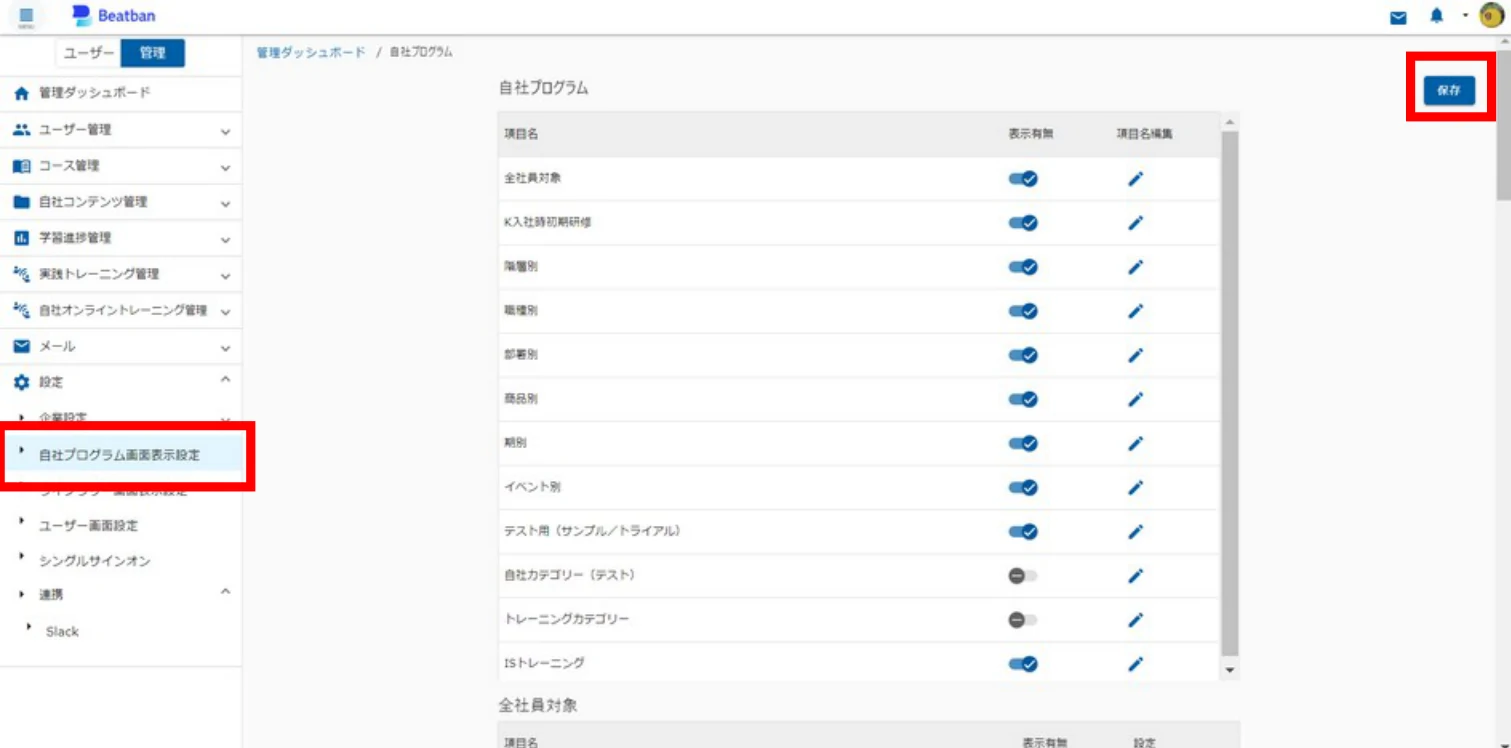
Task: Click the pencil icon for ISトレーニング
Action: [1135, 664]
